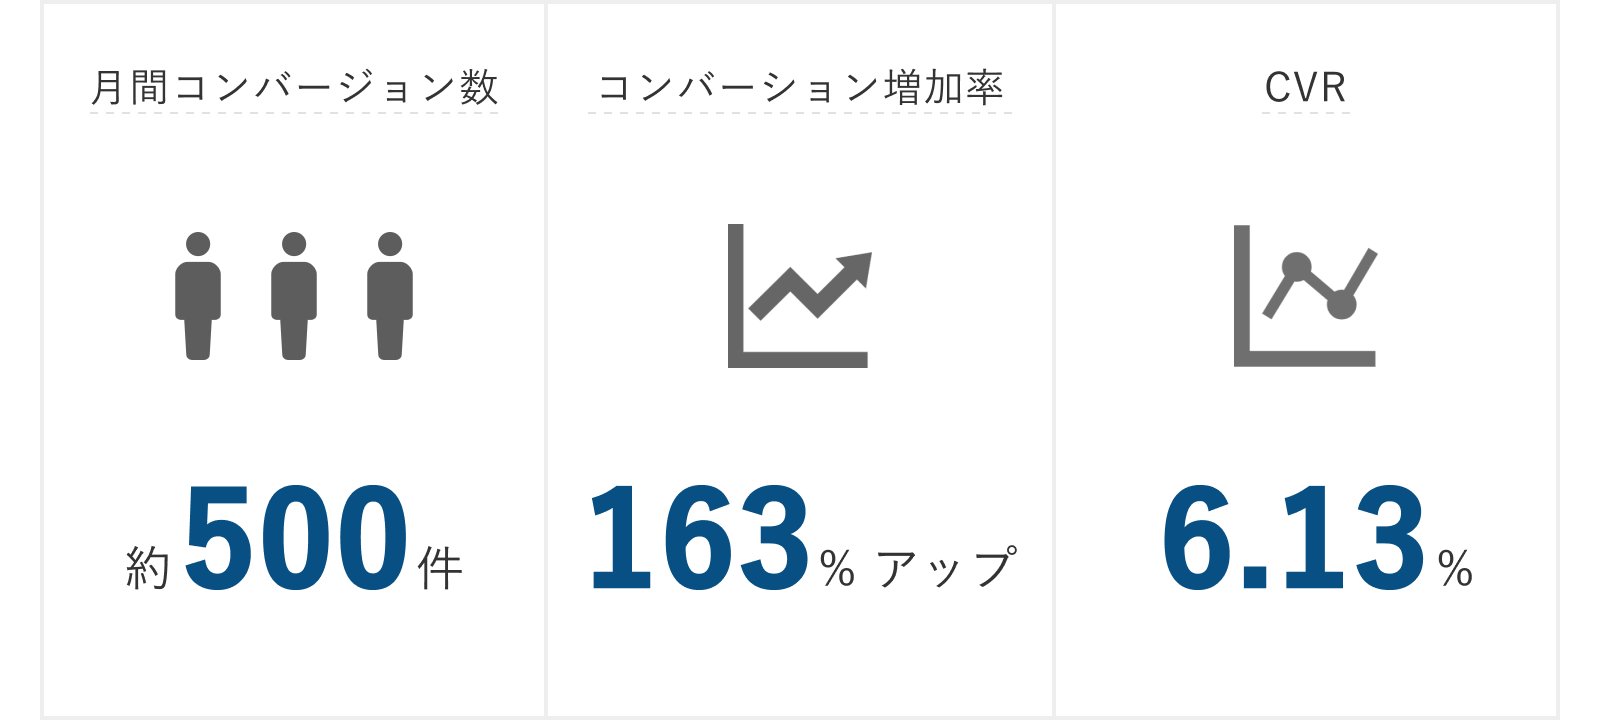Click the left person silhouette icon

click(198, 296)
